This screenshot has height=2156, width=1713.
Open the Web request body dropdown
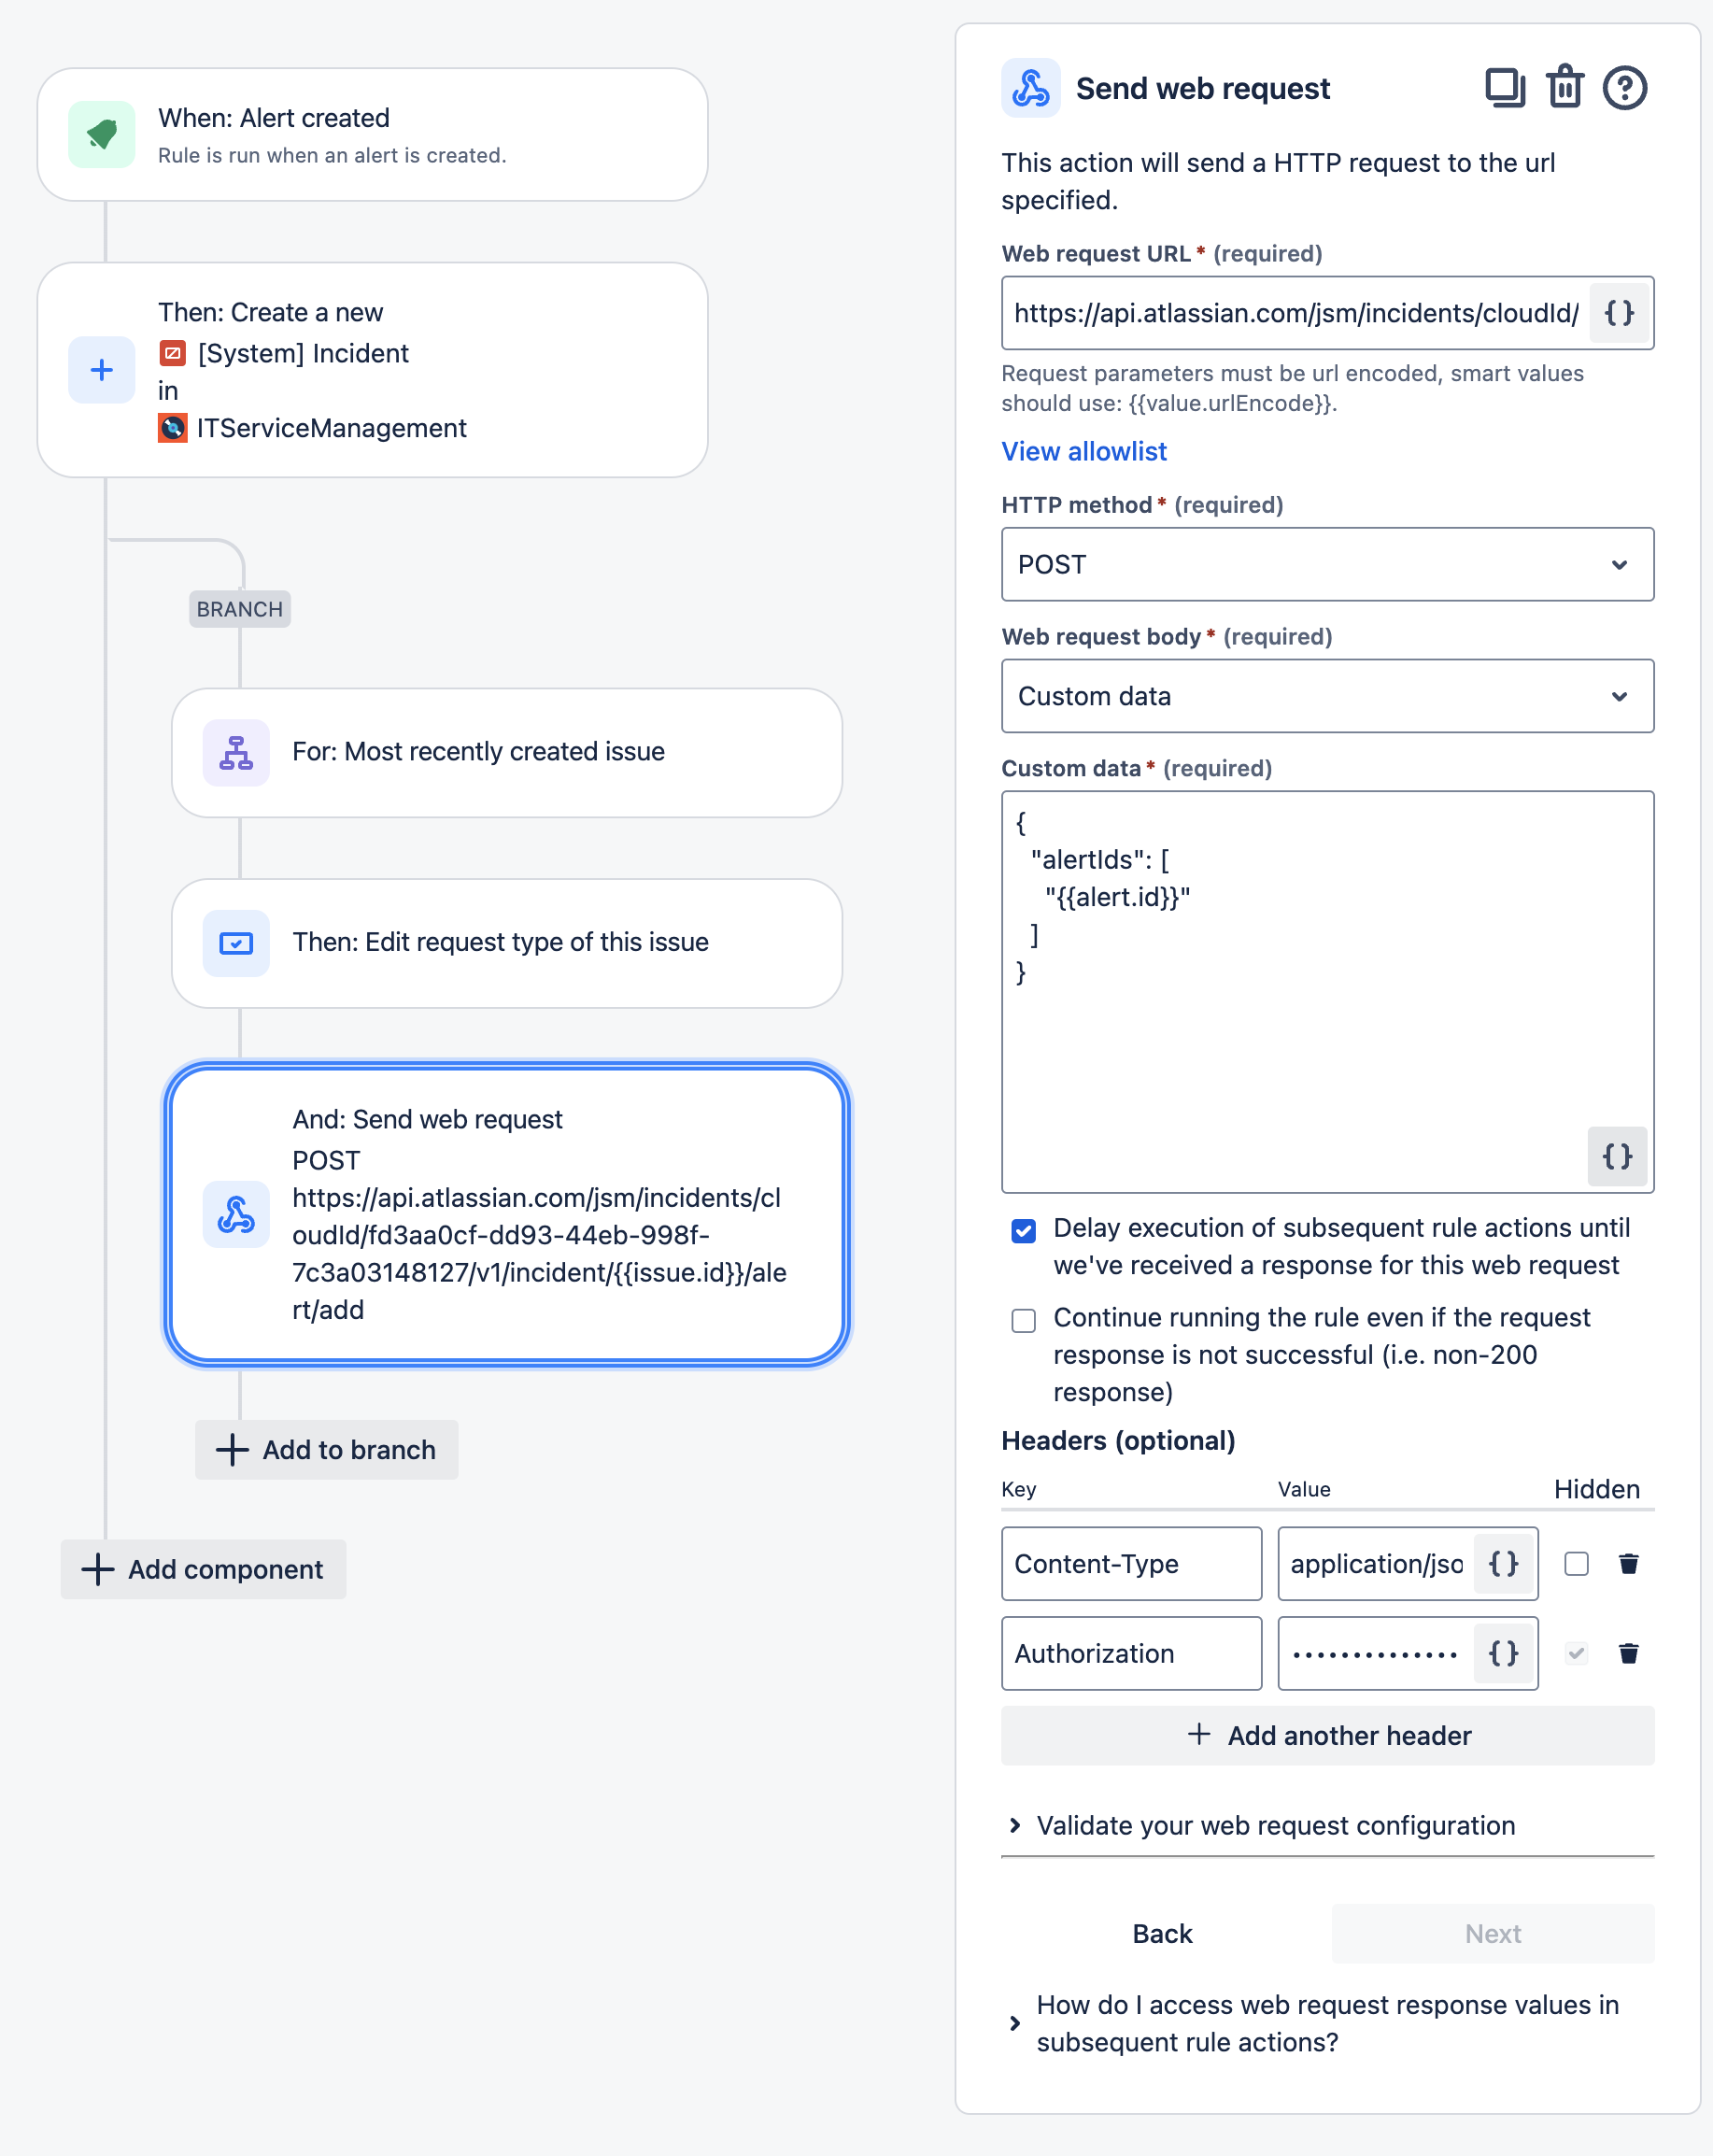(x=1327, y=697)
